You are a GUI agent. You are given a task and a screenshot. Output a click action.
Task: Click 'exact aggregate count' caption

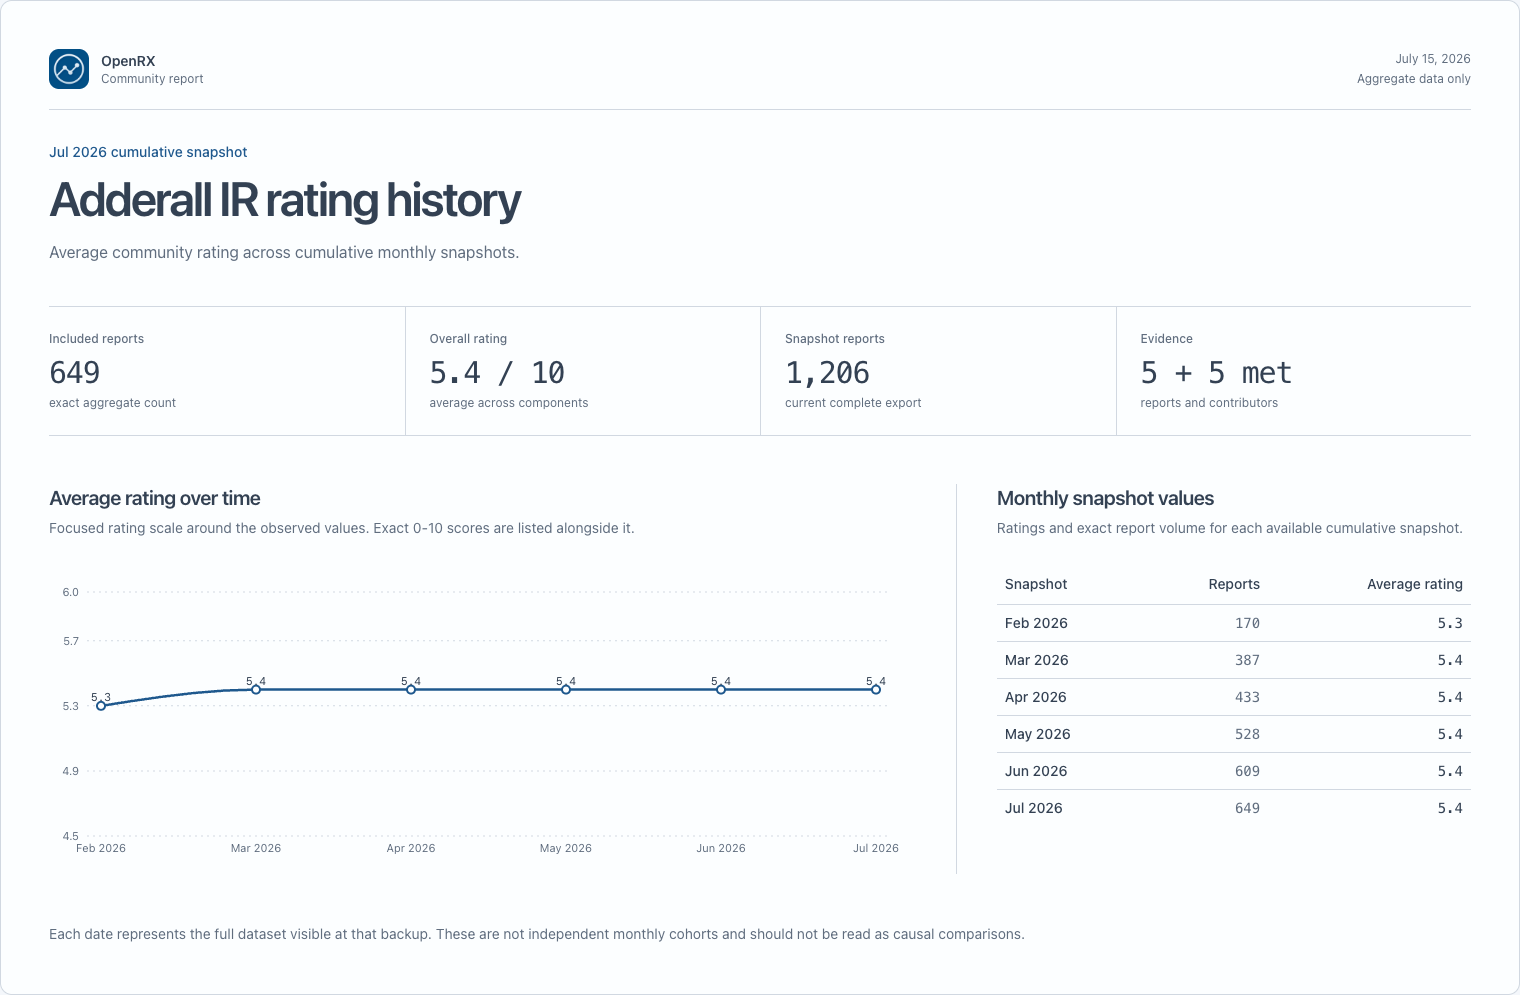[x=112, y=403]
